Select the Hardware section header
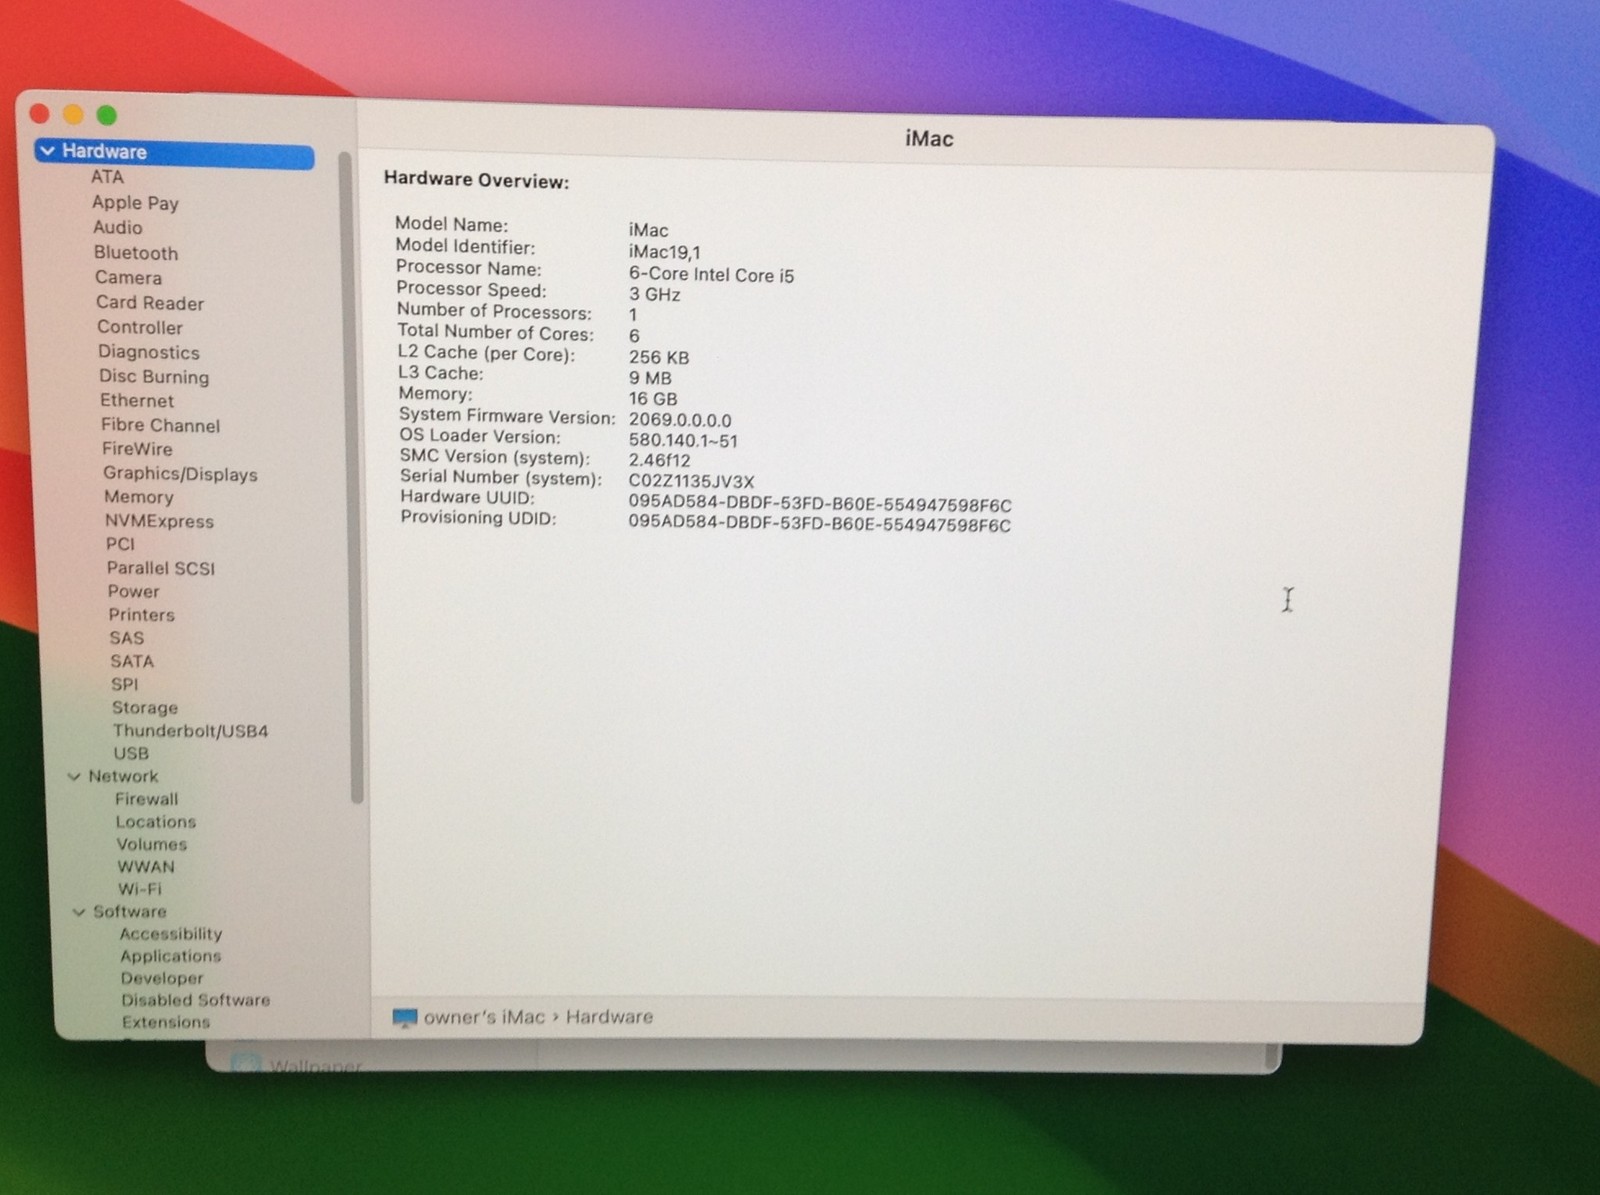1600x1195 pixels. pyautogui.click(x=175, y=152)
